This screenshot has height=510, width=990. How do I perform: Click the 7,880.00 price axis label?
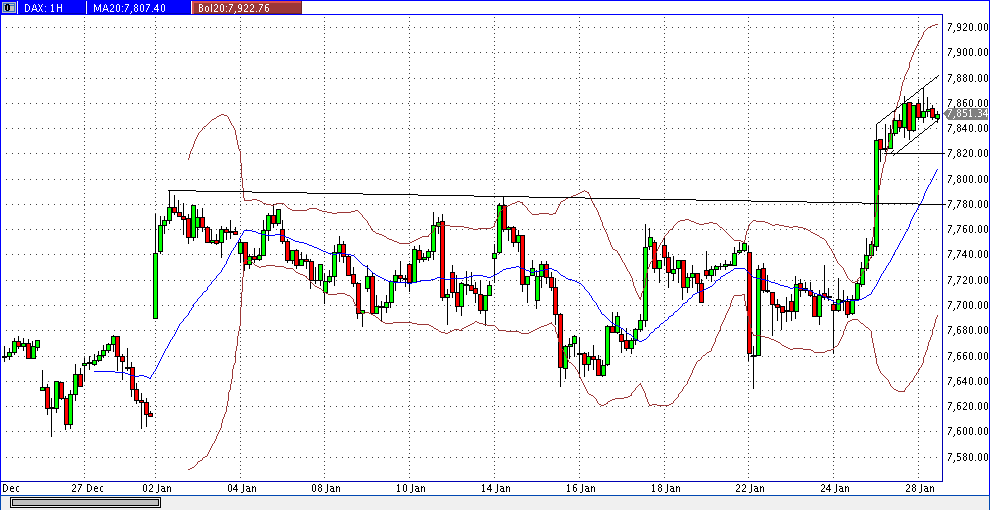967,78
